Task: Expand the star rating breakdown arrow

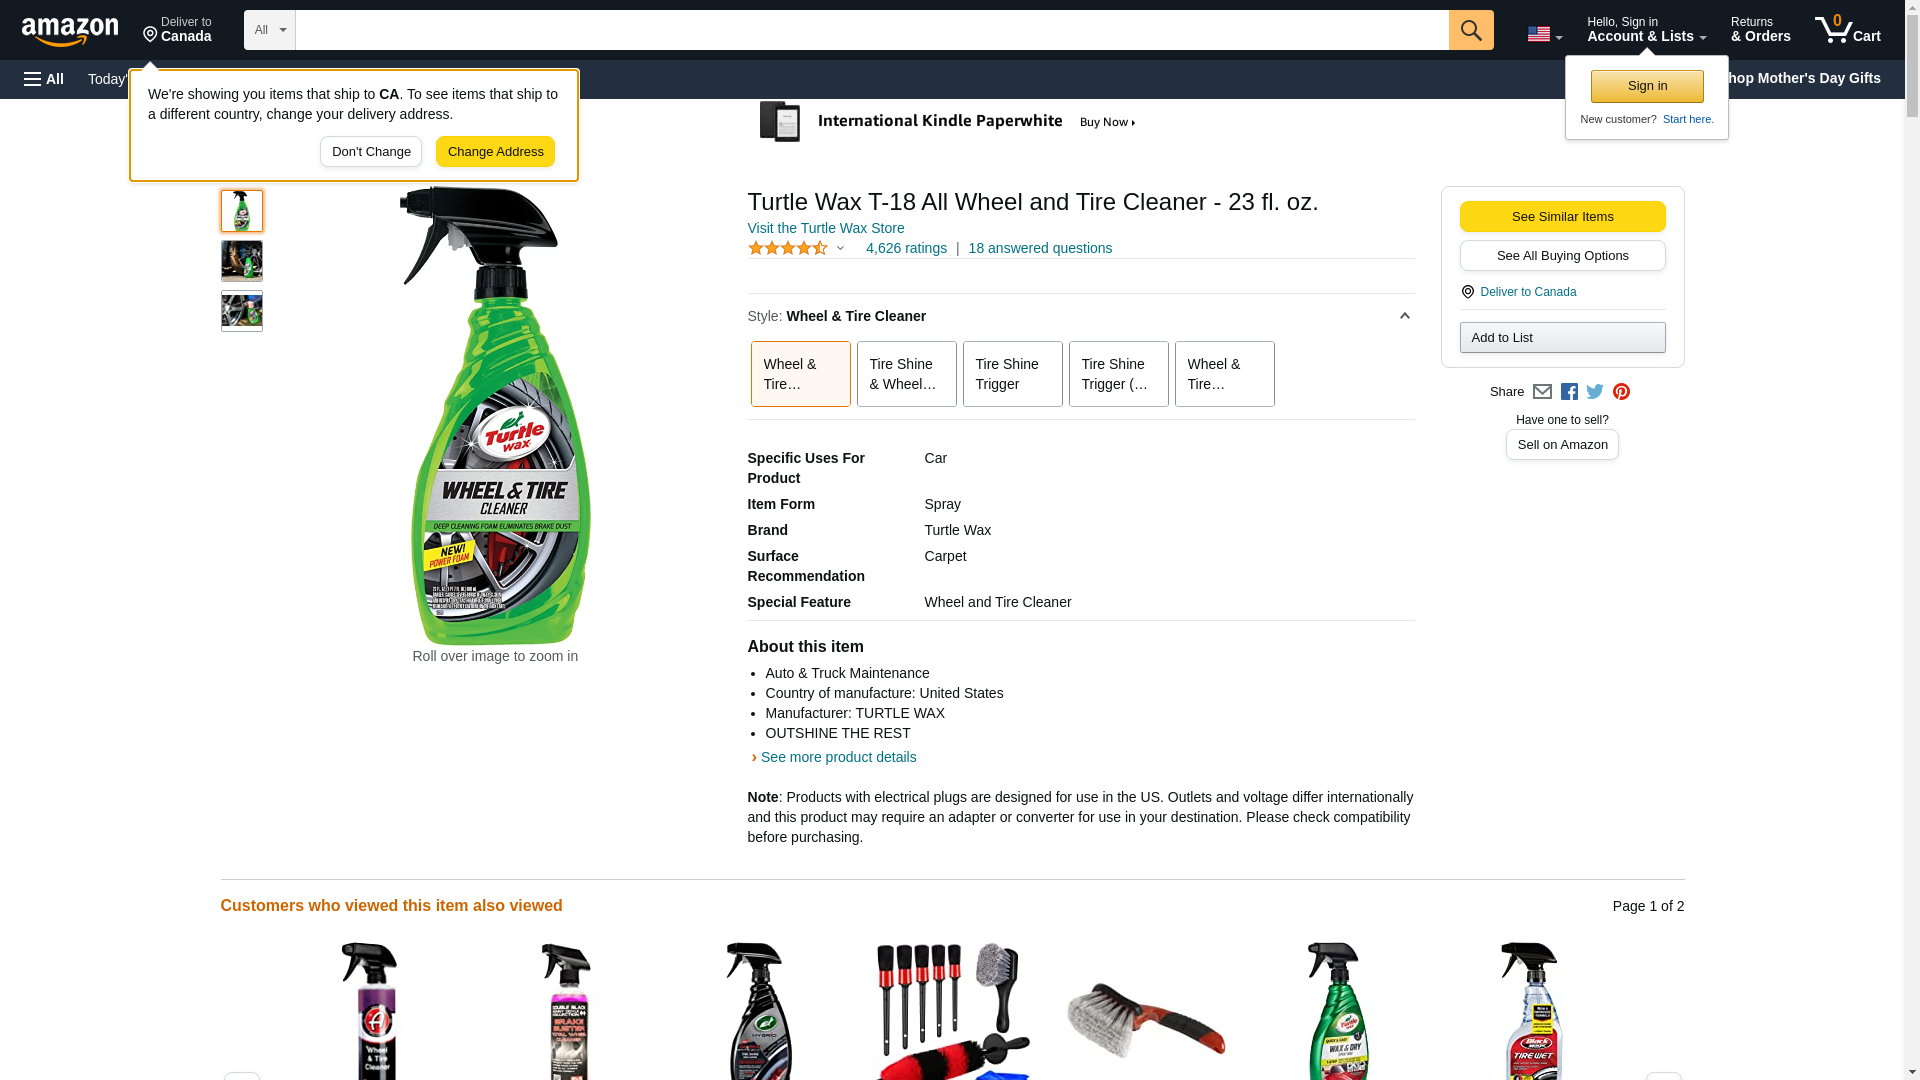Action: pyautogui.click(x=840, y=248)
